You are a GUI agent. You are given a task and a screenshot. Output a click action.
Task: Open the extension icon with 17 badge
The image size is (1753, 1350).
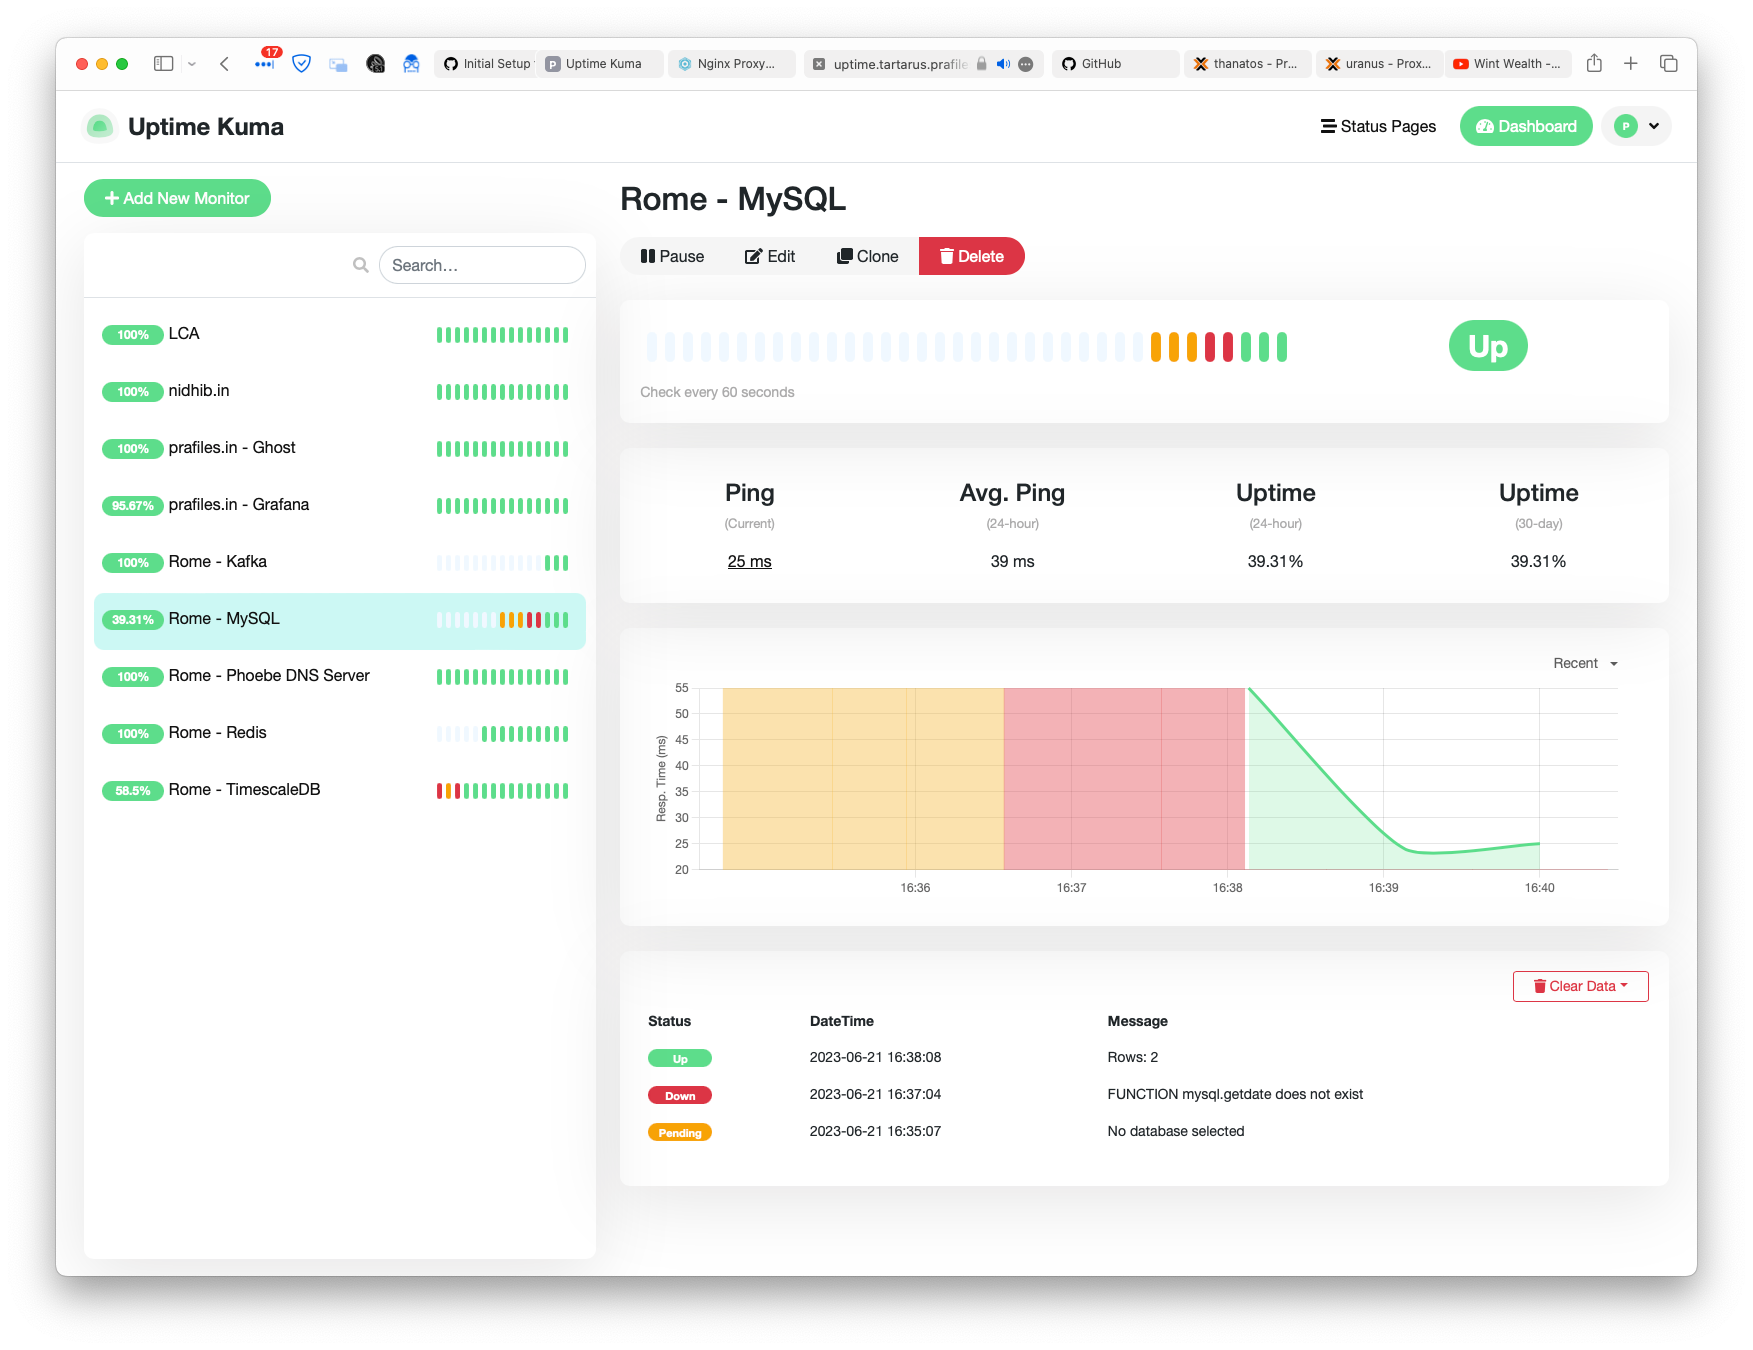tap(265, 62)
